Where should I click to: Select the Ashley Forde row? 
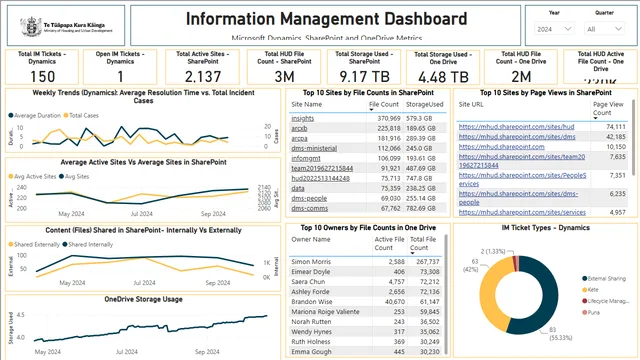click(366, 292)
